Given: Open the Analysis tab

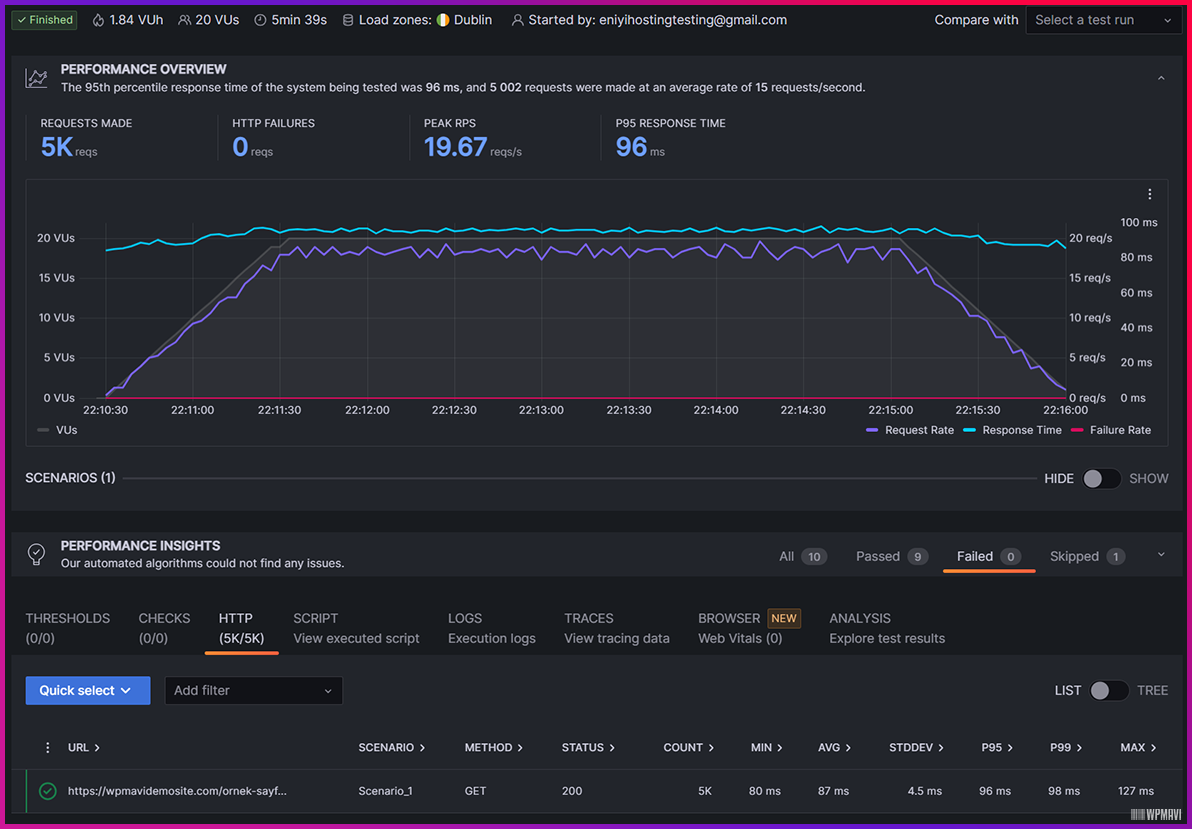Looking at the screenshot, I should point(887,628).
